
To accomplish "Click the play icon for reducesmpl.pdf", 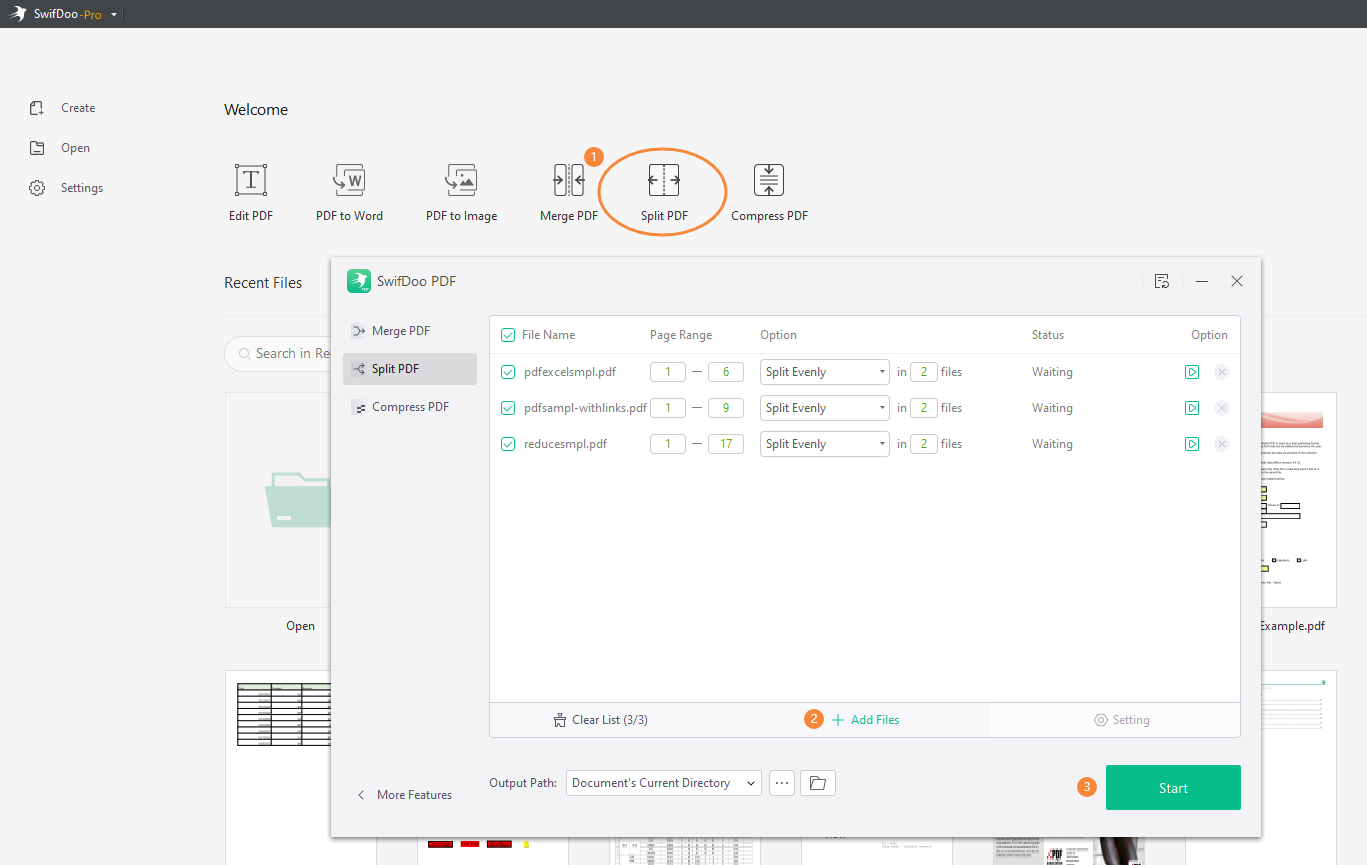I will pyautogui.click(x=1192, y=444).
